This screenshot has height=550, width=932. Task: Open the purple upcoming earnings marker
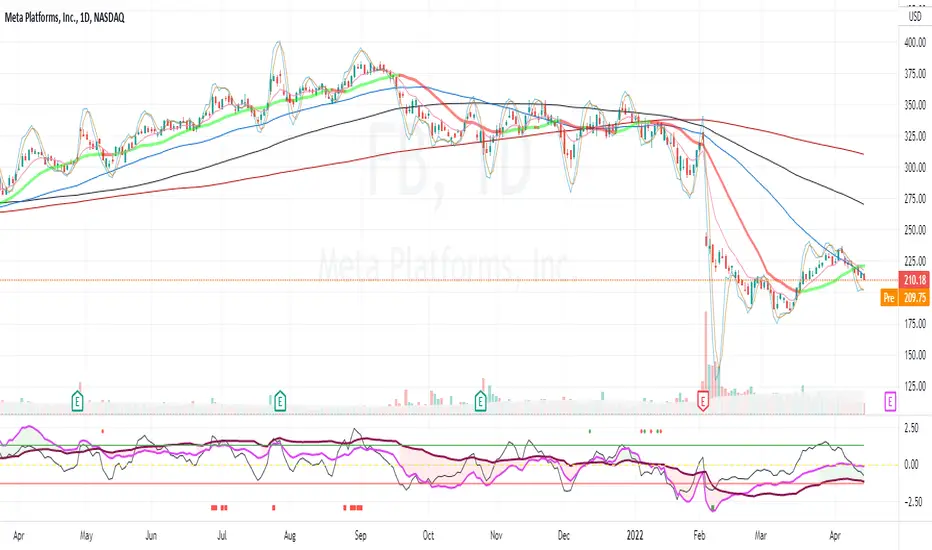coord(890,401)
